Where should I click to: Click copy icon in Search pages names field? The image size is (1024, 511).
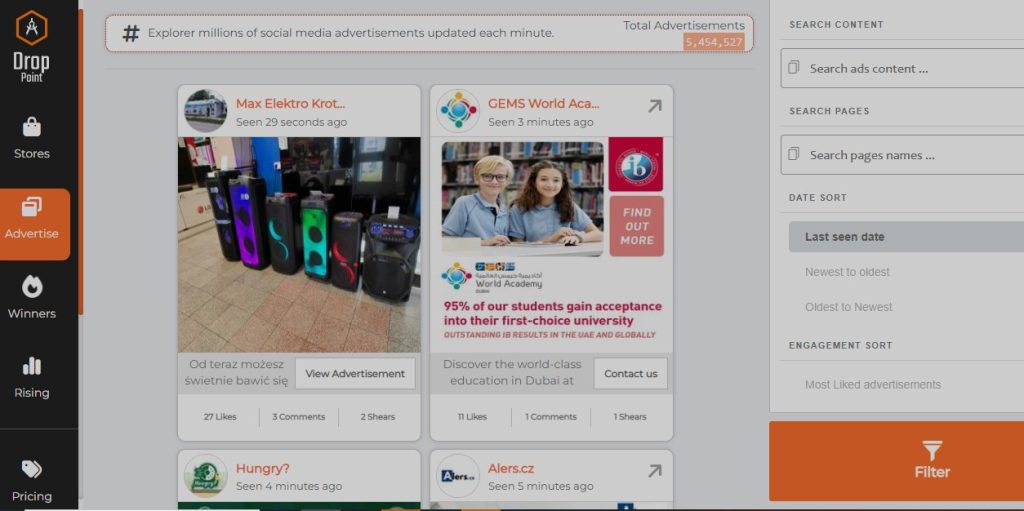(793, 154)
